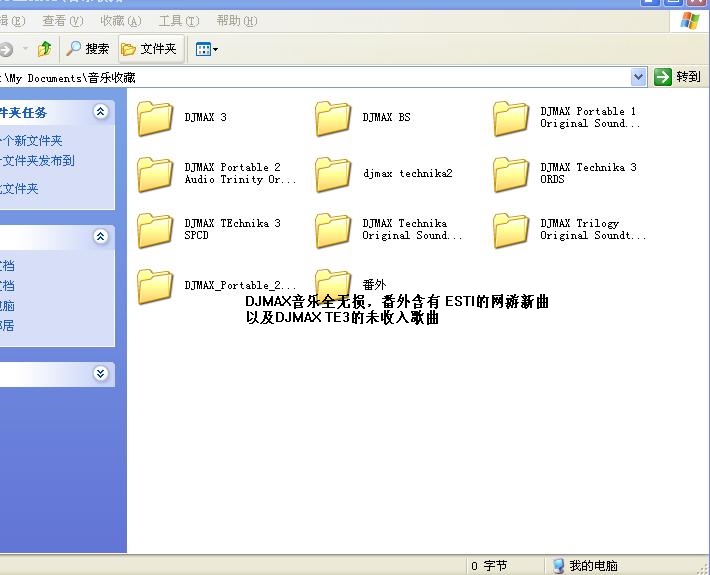Select the label DJMAX Trilogy Original Soundt...

(x=593, y=229)
